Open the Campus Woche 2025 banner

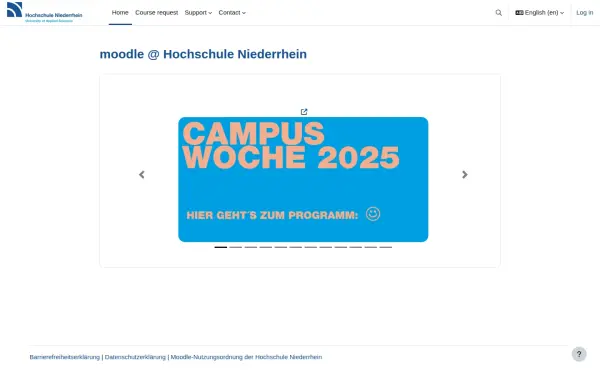[x=303, y=179]
